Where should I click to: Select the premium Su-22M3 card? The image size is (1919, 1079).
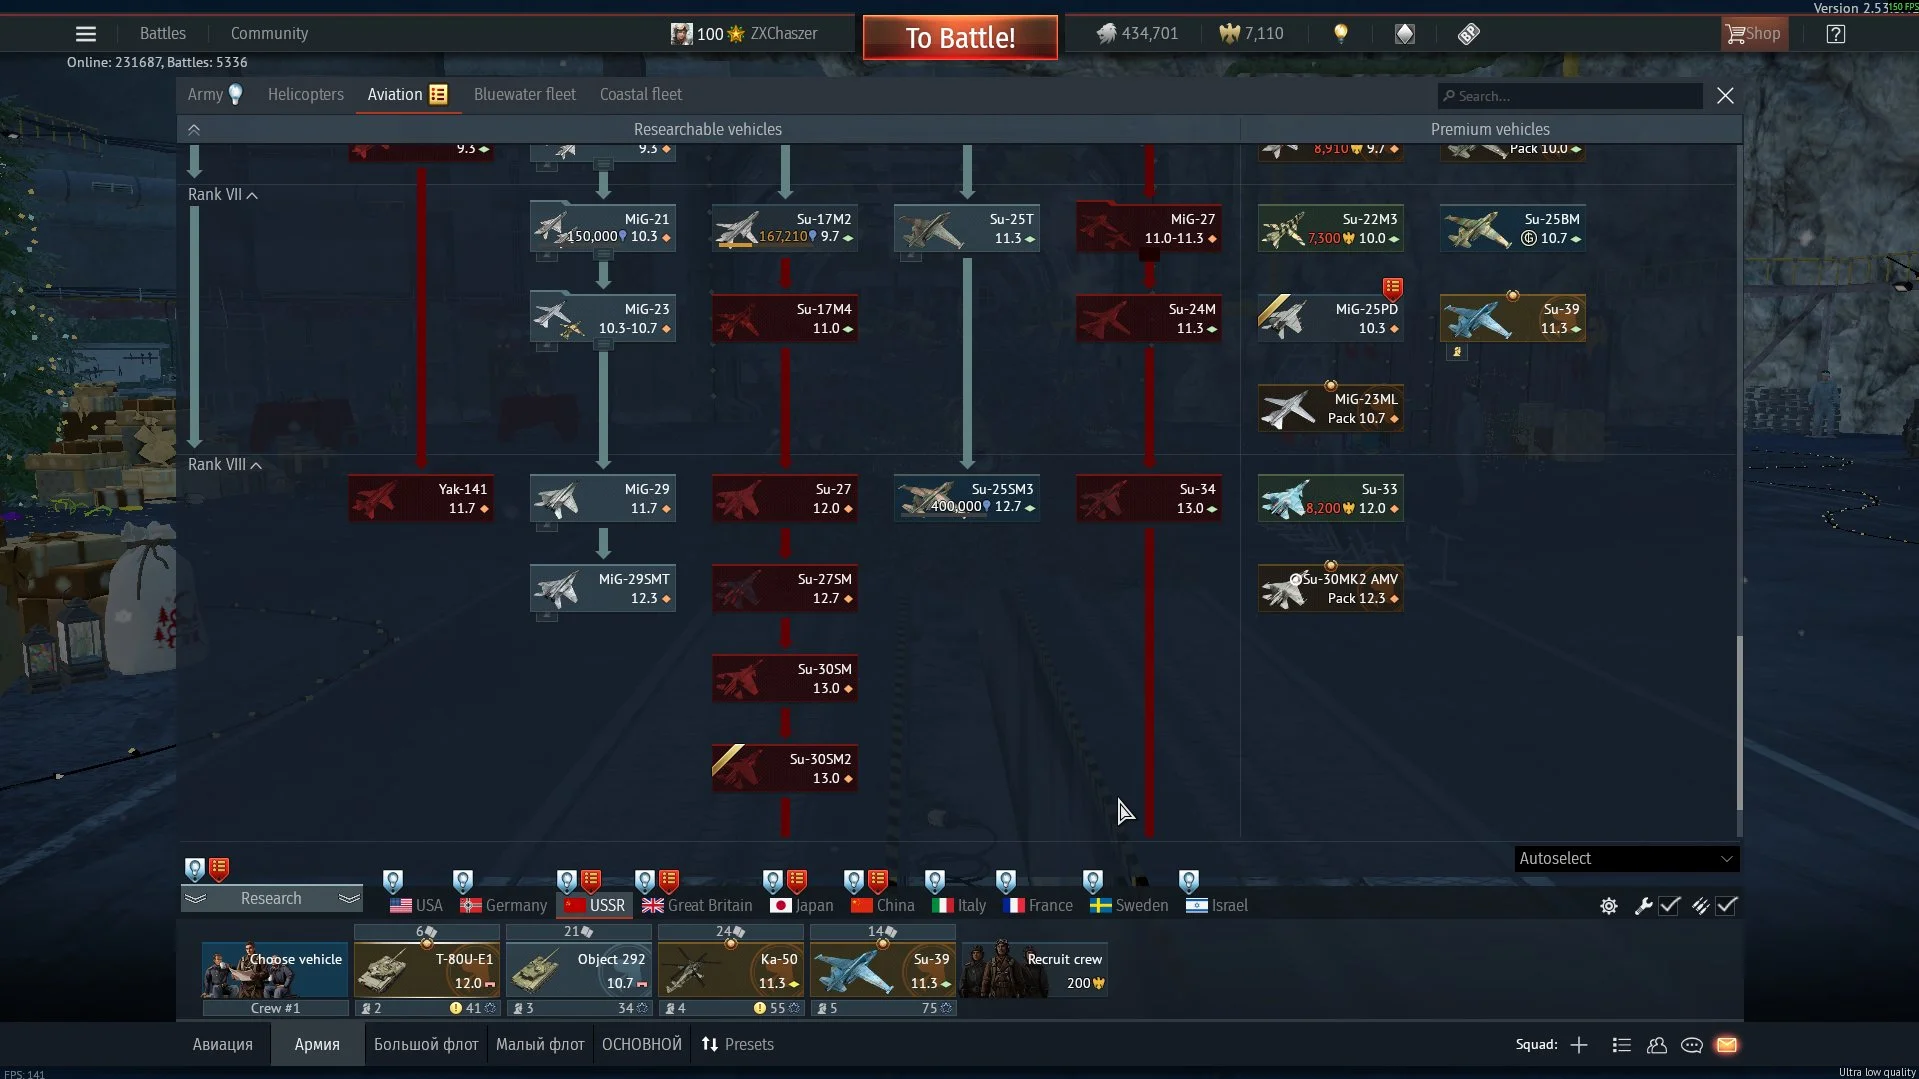pyautogui.click(x=1331, y=228)
